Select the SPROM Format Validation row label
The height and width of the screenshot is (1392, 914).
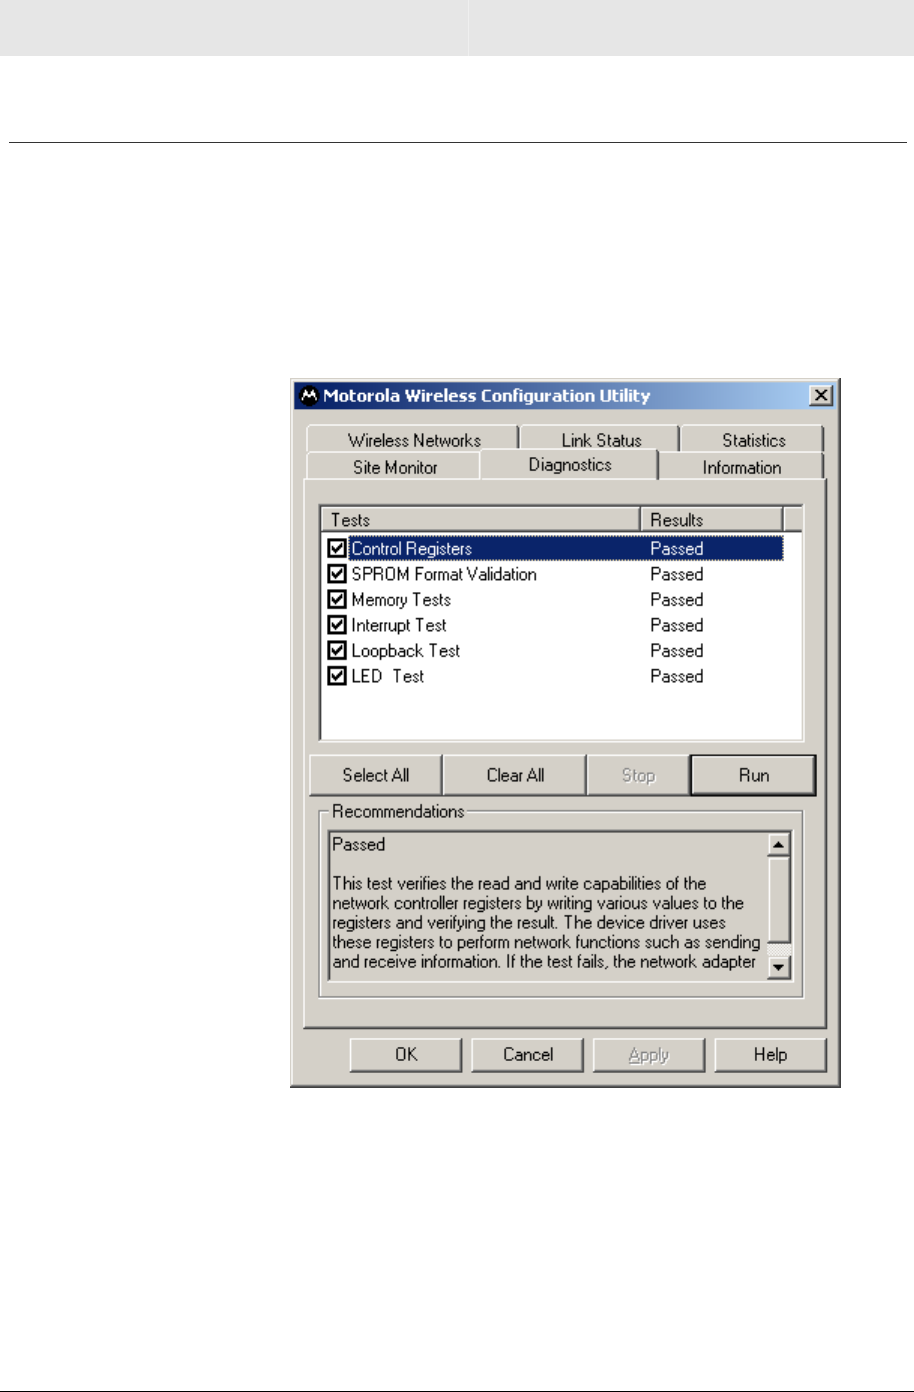tap(444, 574)
